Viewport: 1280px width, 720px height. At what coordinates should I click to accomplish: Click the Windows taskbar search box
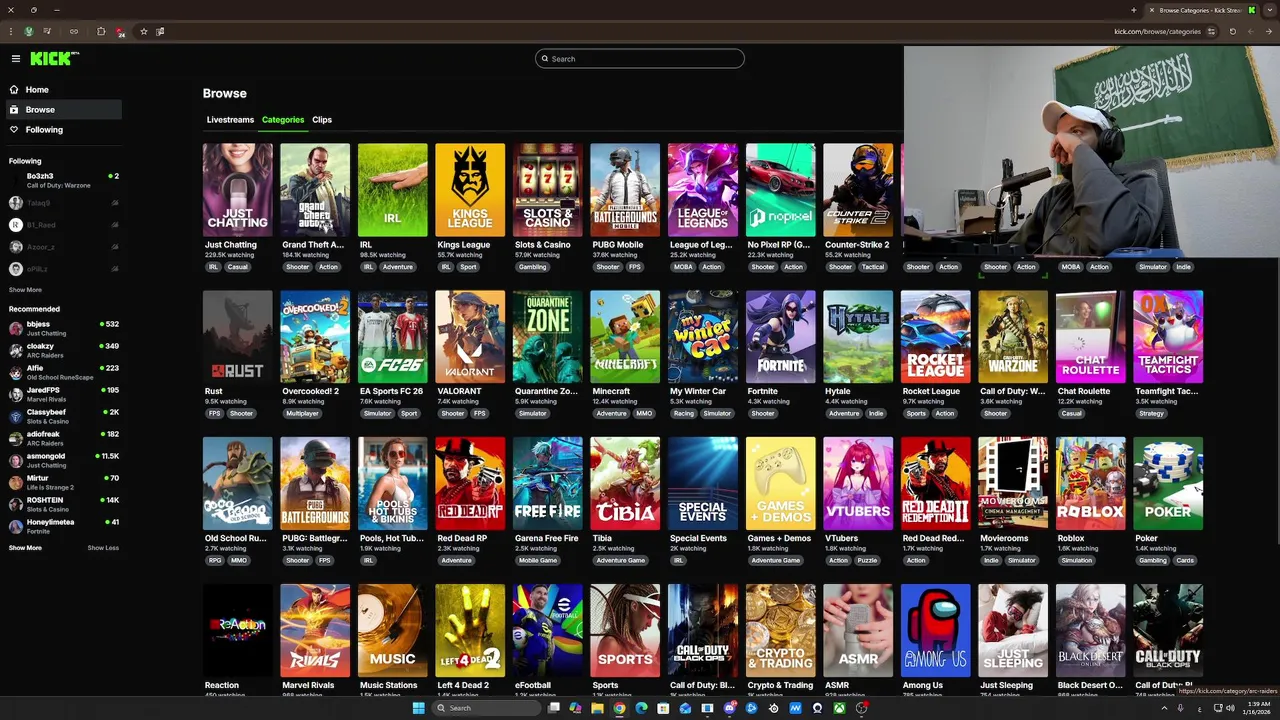[487, 708]
